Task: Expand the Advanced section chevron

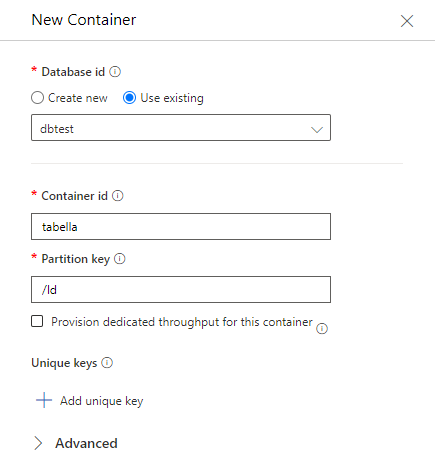Action: click(x=38, y=443)
